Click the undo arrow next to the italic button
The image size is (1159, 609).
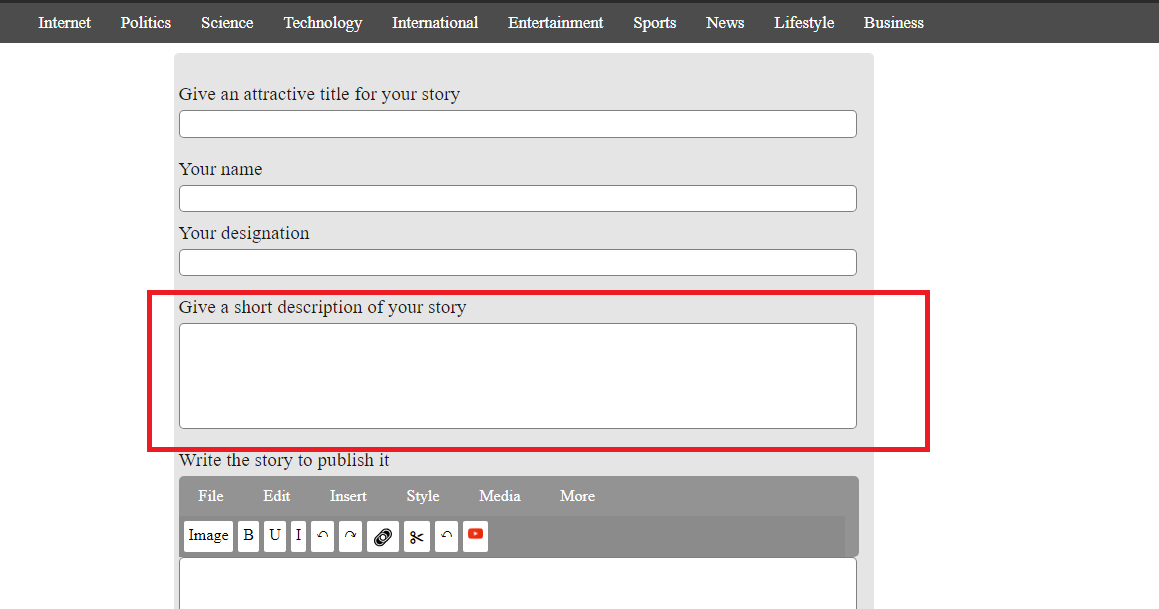[322, 536]
